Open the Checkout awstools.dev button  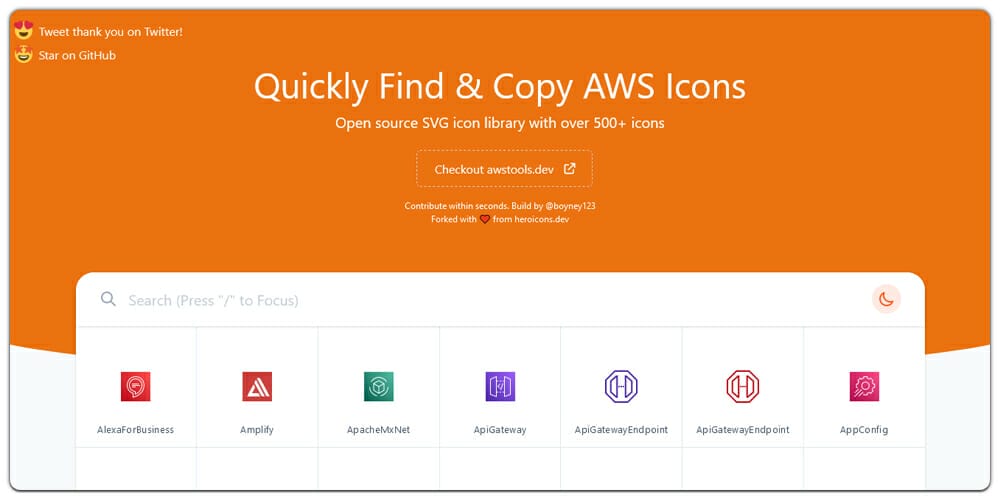[x=504, y=169]
